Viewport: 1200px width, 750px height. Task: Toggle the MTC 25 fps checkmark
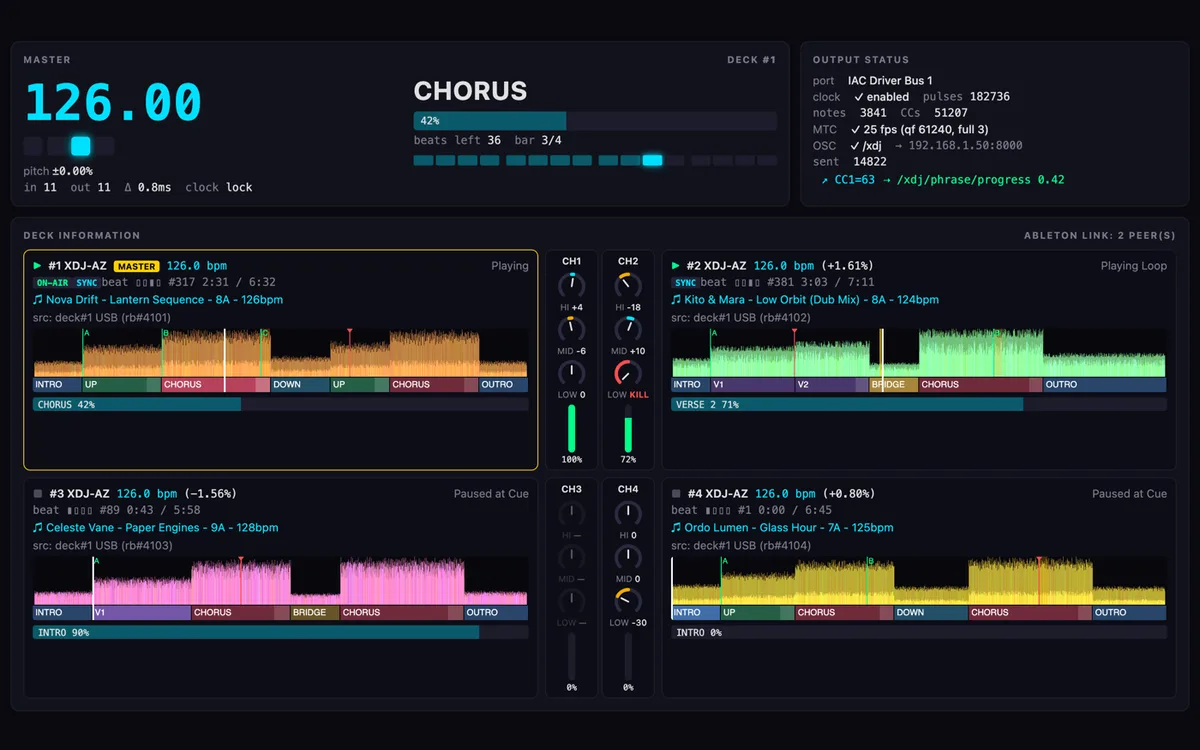pyautogui.click(x=855, y=129)
